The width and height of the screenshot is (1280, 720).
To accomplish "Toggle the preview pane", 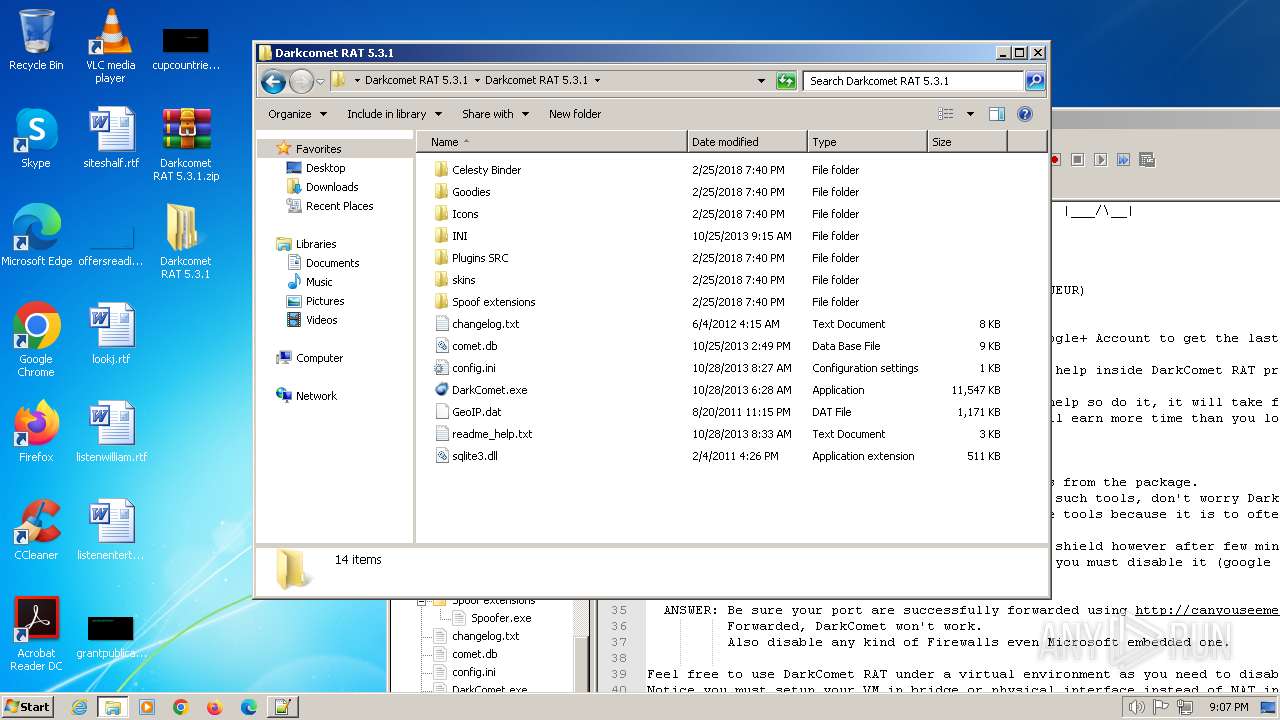I will coord(997,114).
